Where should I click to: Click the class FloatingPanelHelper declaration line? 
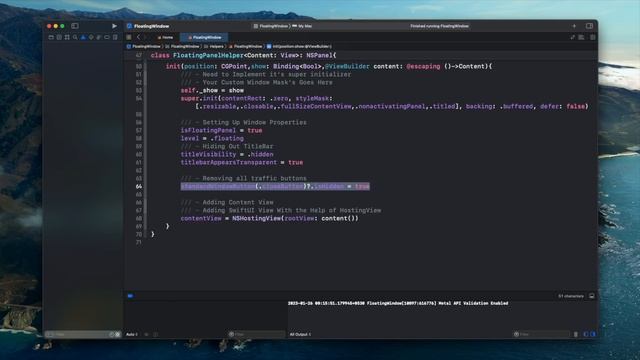[243, 56]
